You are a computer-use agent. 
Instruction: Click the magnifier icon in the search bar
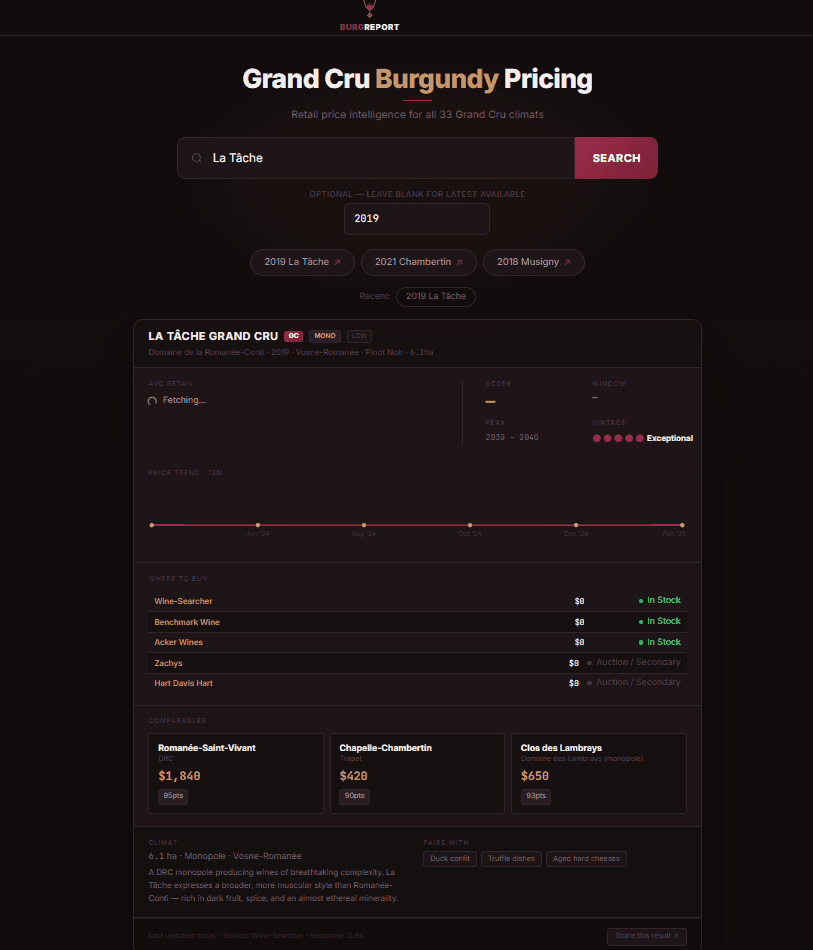[x=196, y=157]
